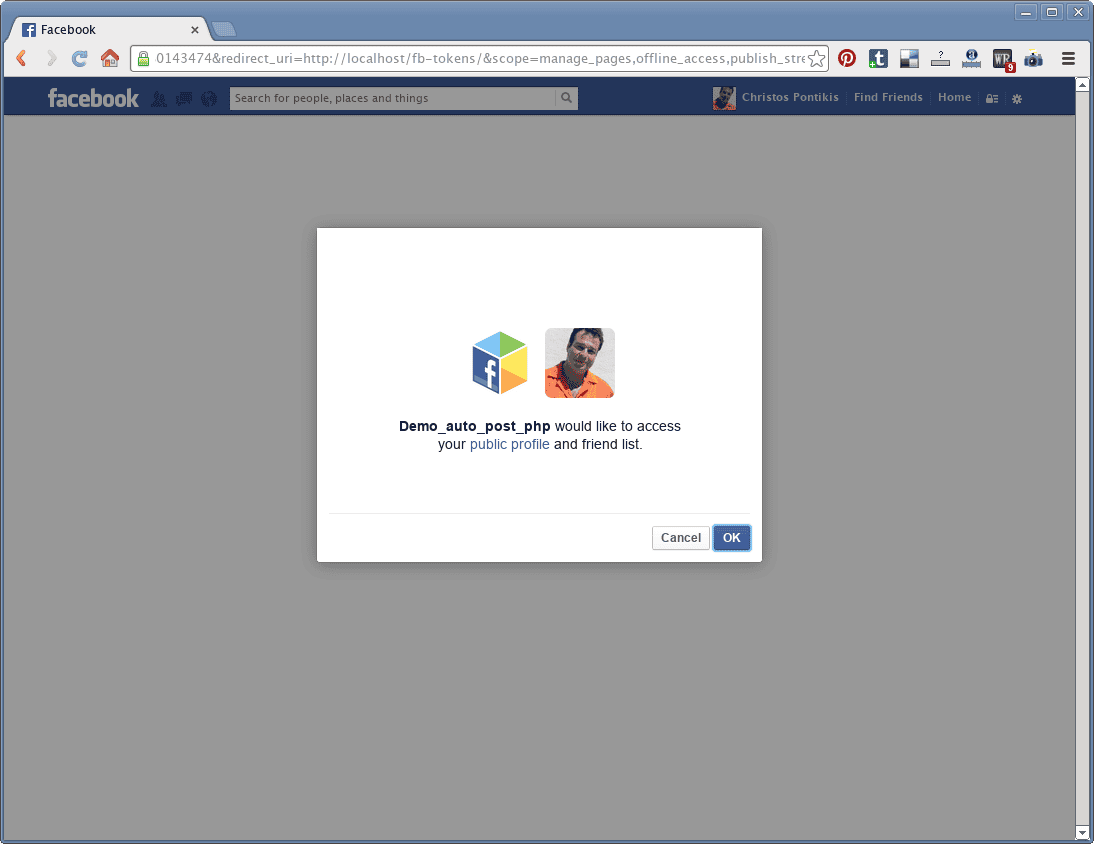The image size is (1094, 844).
Task: Click scrollbar up arrow
Action: coord(1082,85)
